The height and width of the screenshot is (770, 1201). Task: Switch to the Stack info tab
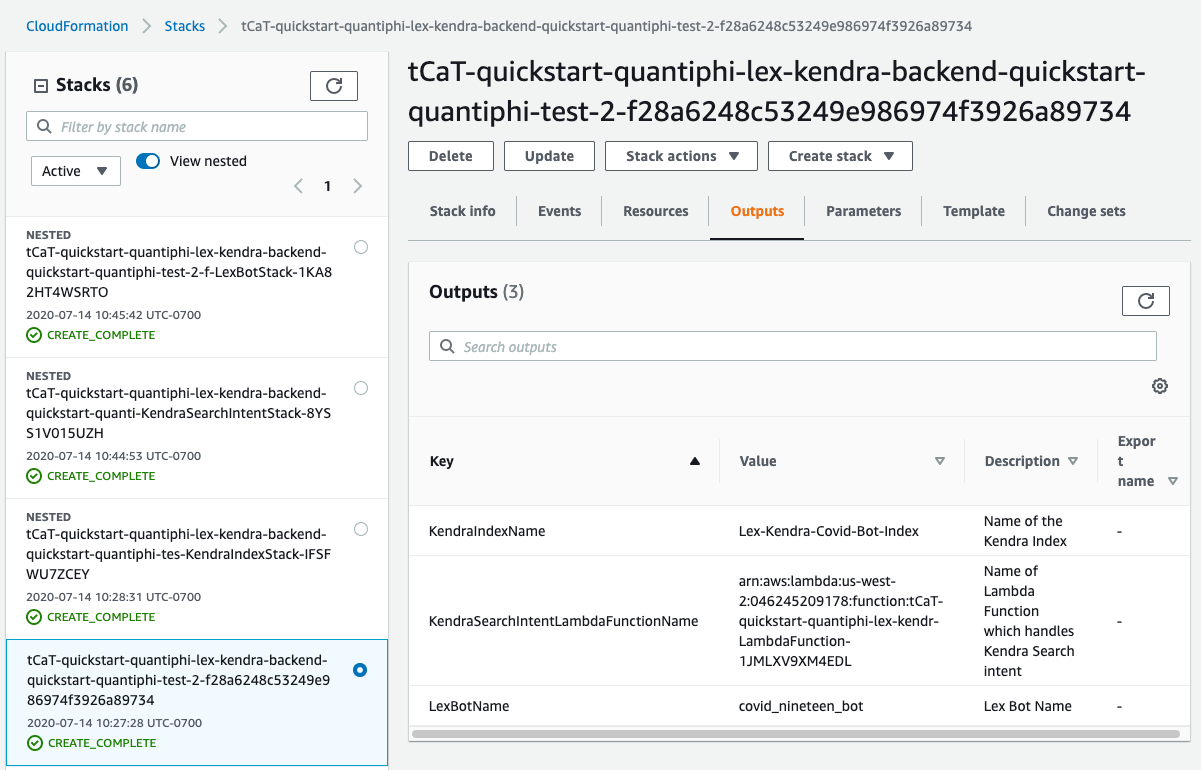[x=462, y=211]
